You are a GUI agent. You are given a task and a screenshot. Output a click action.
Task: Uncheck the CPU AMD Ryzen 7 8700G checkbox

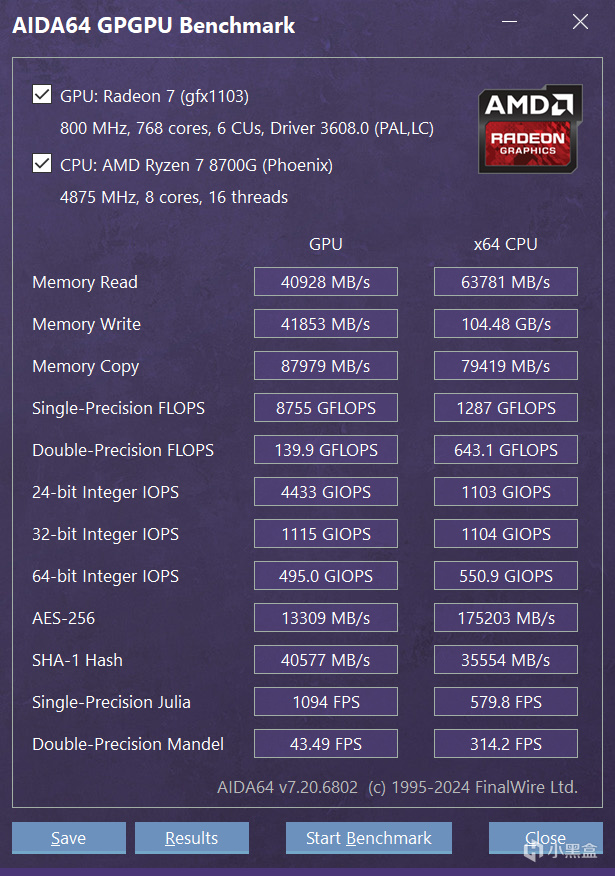pyautogui.click(x=42, y=163)
